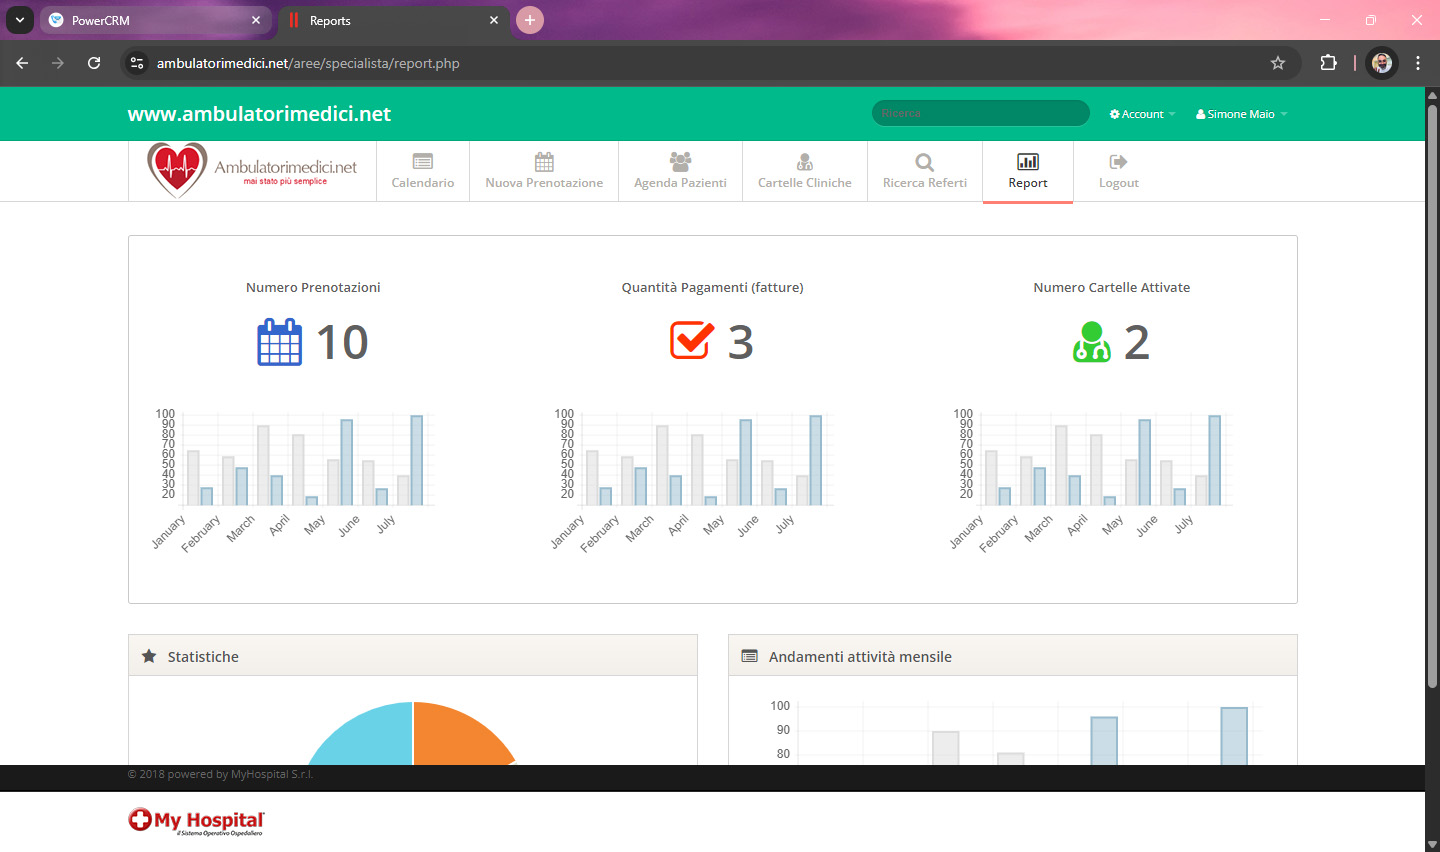
Task: Click the red checkmark Pagamenti icon
Action: (692, 340)
